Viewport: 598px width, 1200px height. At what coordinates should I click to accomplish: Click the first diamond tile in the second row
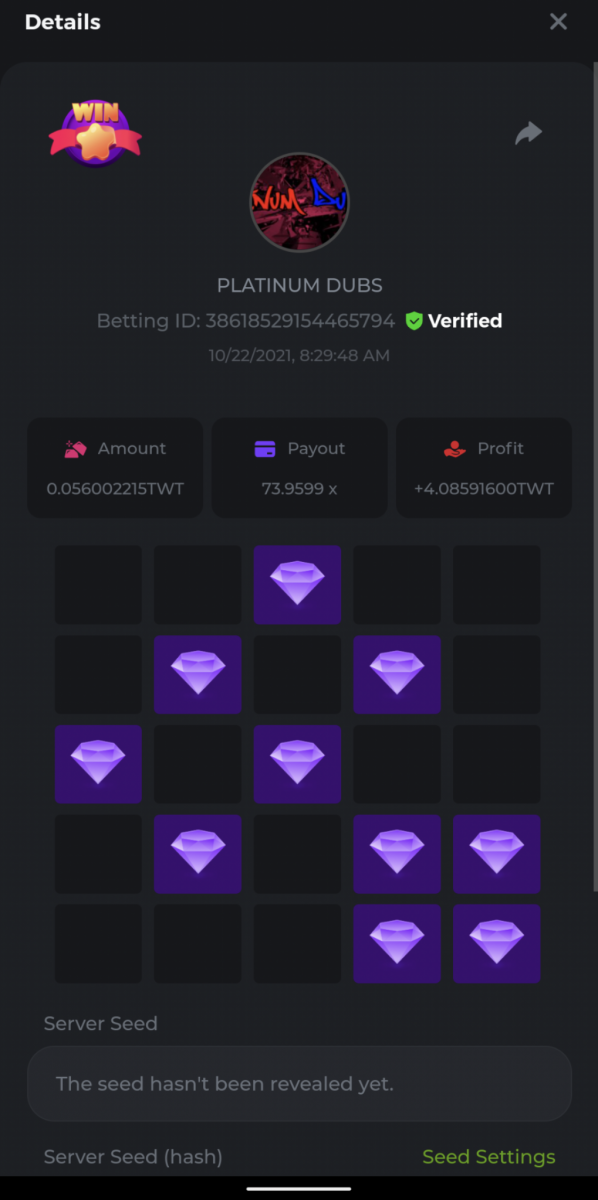pos(197,674)
